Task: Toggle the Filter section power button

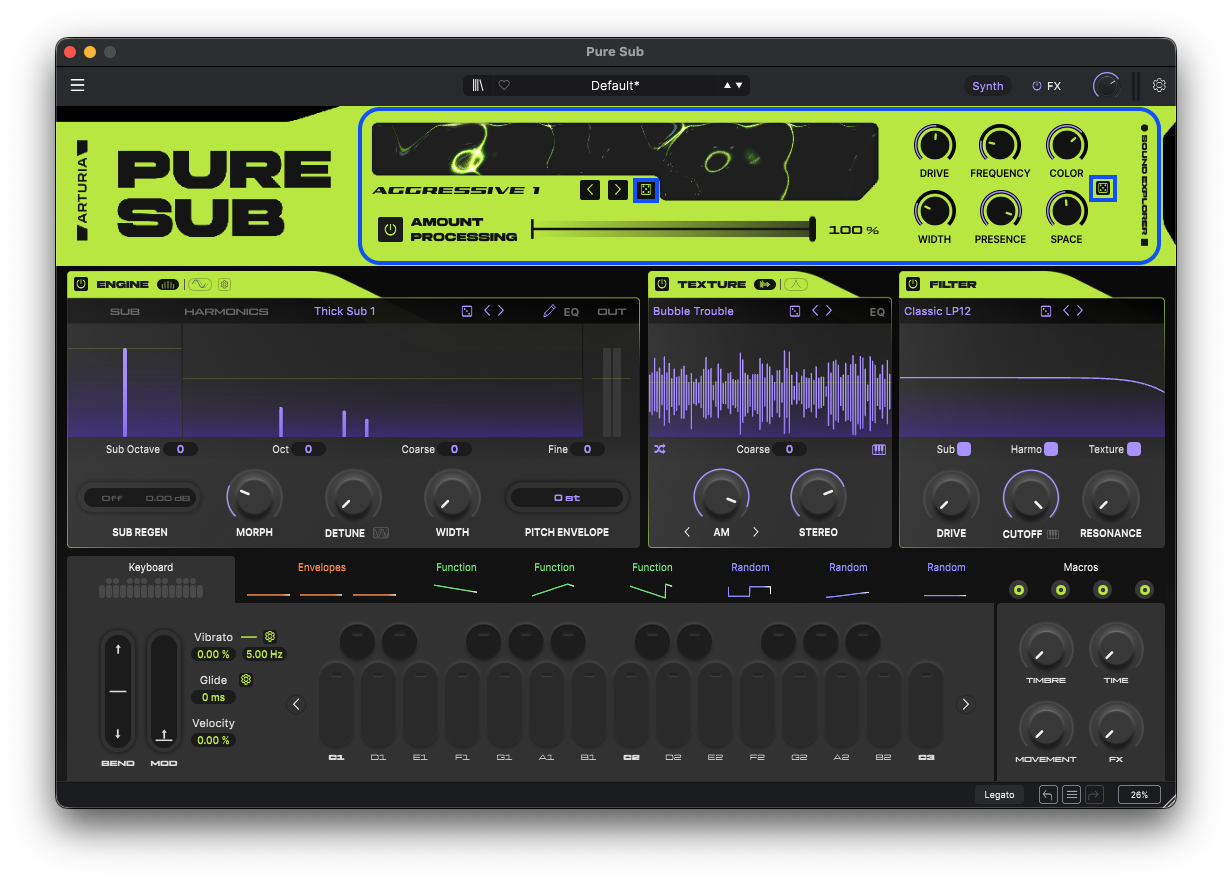Action: point(913,284)
